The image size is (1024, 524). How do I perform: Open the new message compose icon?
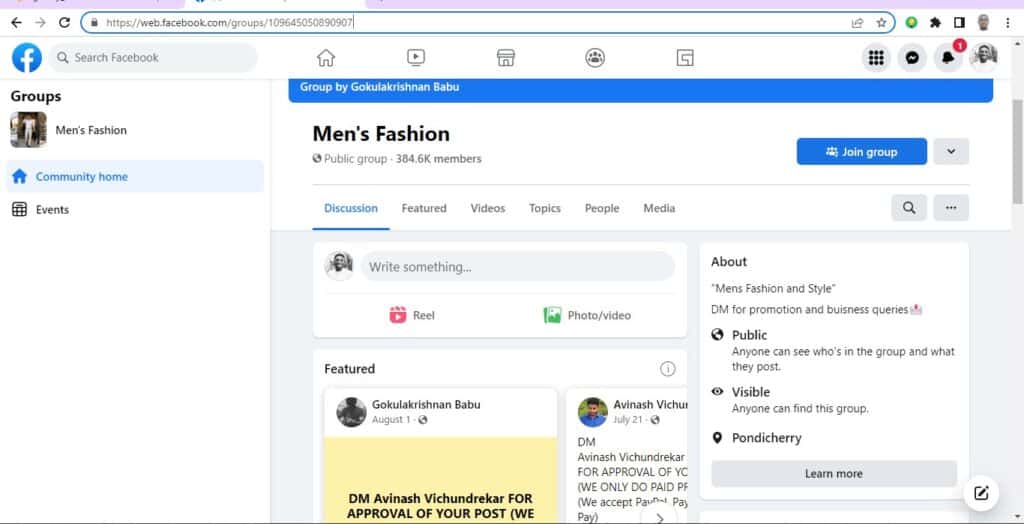pos(981,493)
